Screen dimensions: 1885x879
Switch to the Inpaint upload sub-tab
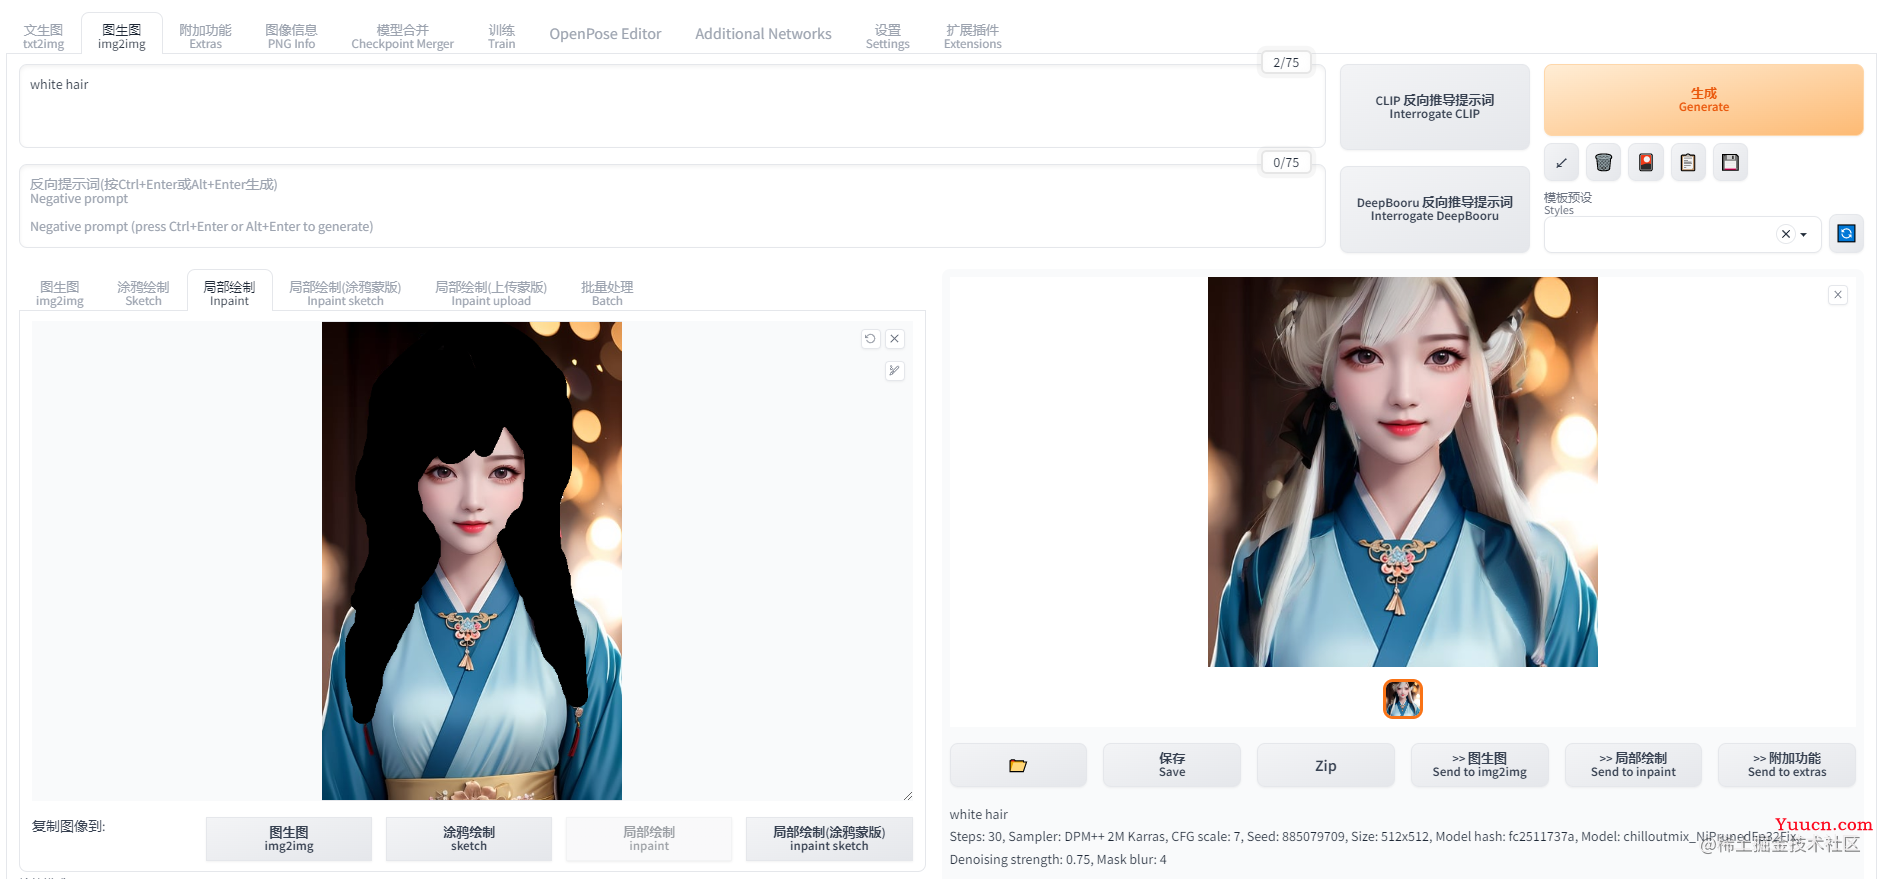[491, 293]
